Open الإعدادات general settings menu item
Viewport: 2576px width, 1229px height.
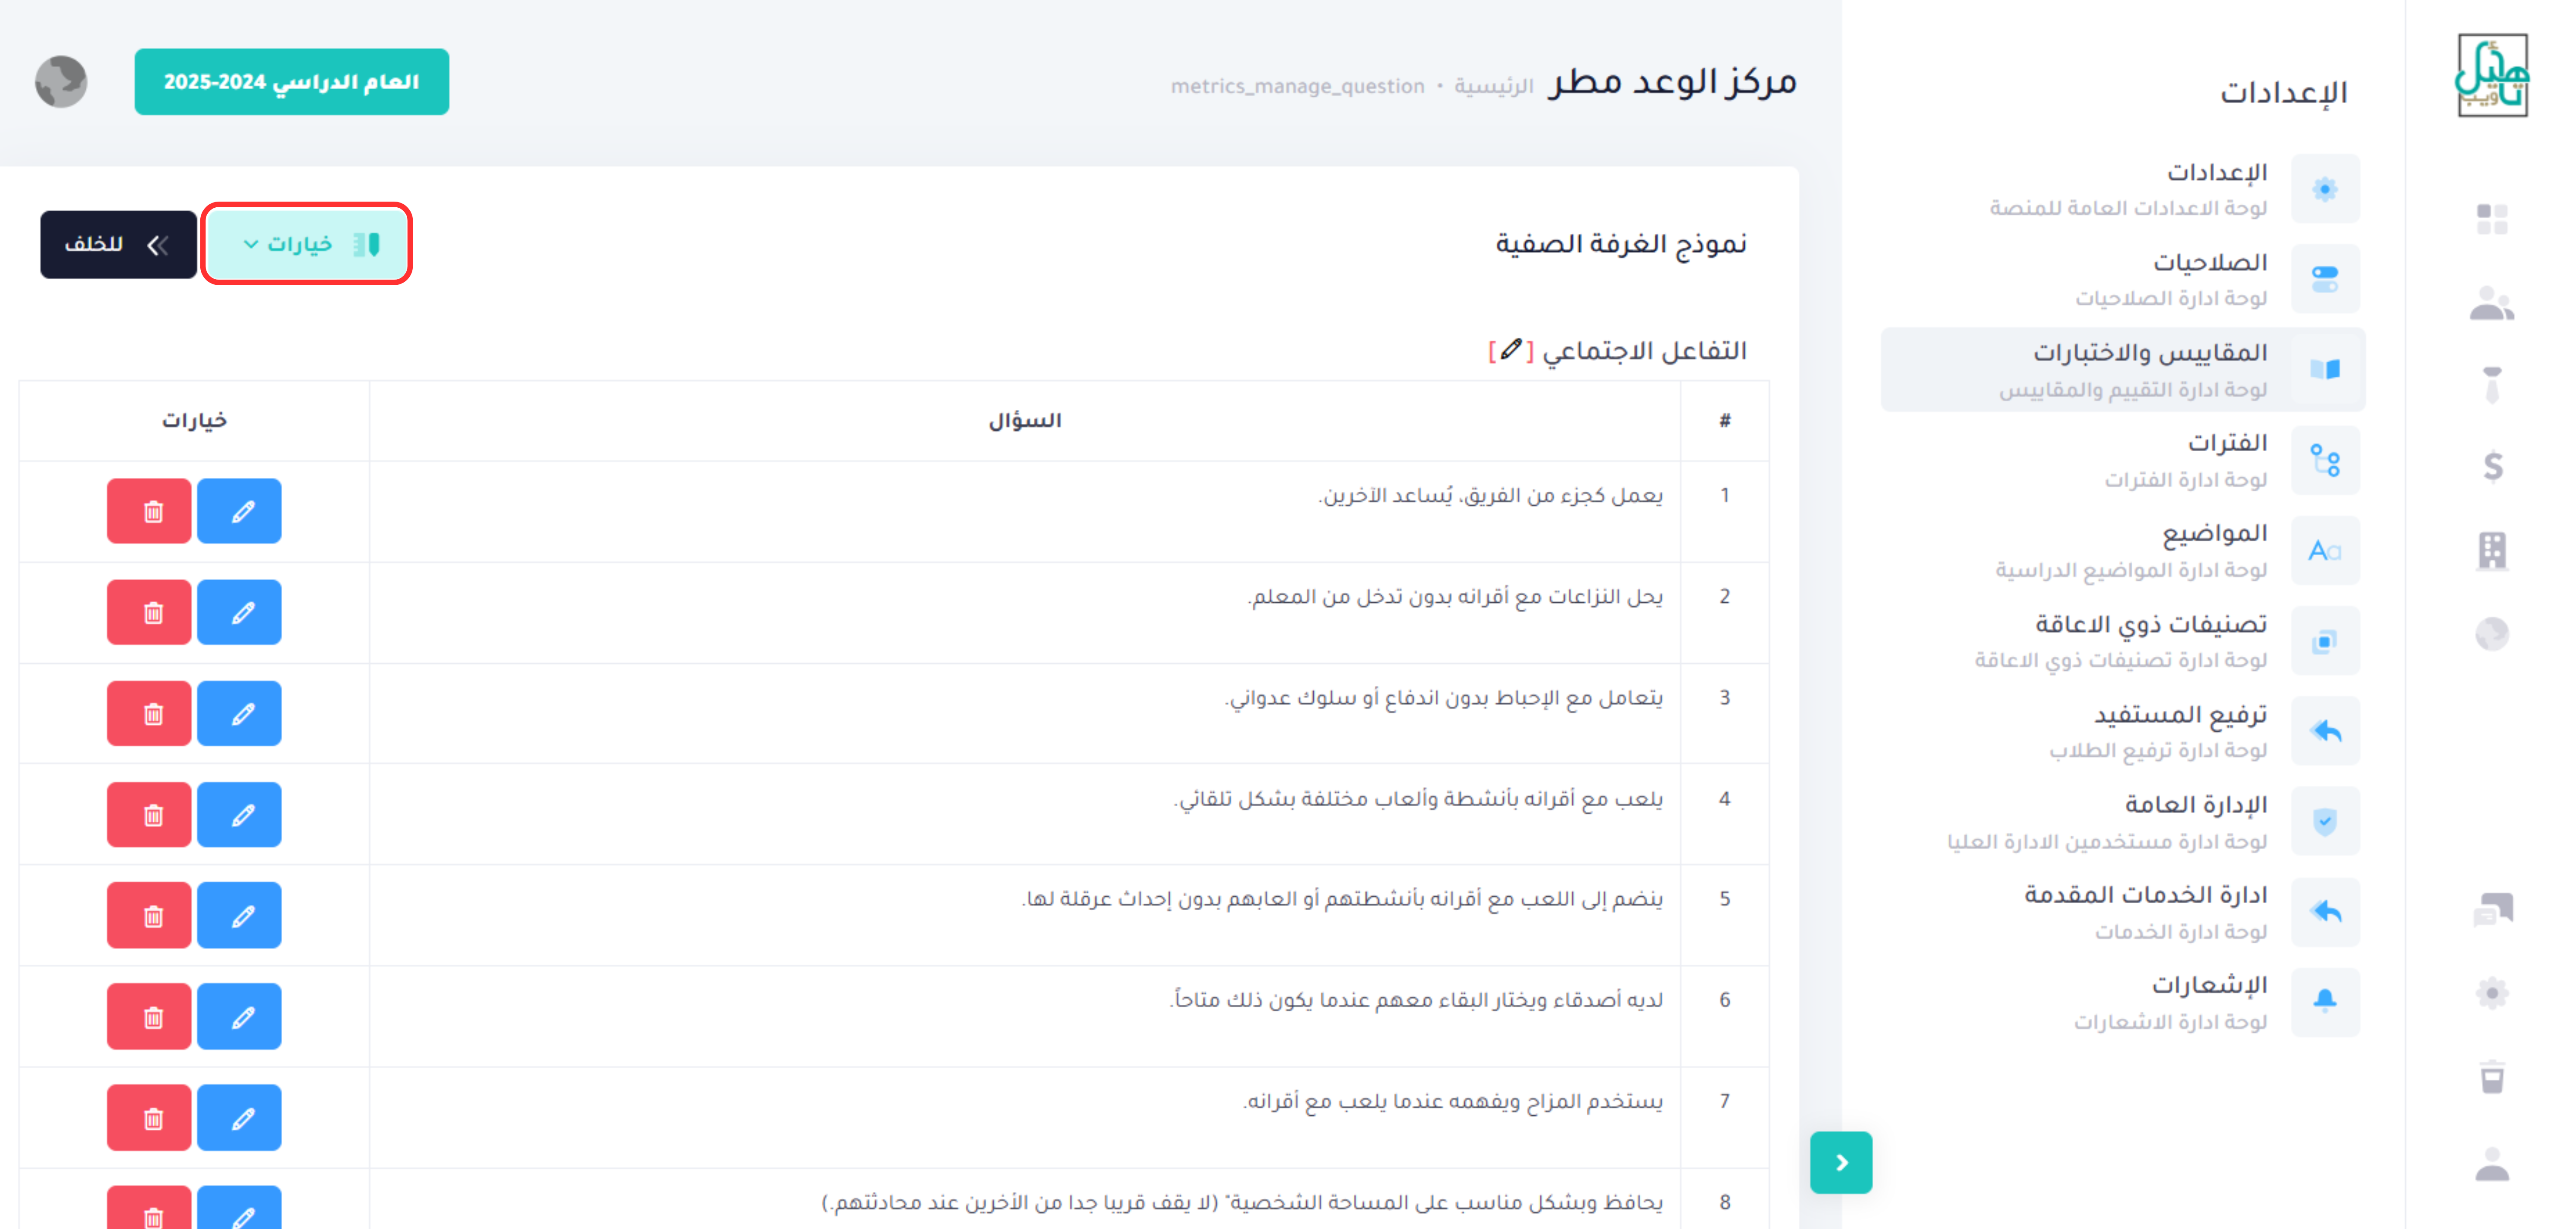2123,189
